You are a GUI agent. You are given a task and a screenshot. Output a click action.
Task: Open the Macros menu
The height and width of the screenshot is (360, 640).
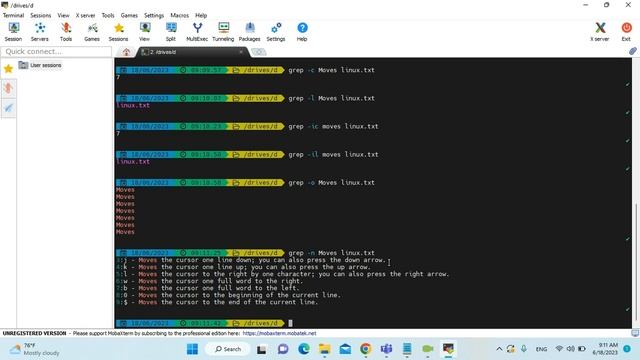(x=180, y=15)
